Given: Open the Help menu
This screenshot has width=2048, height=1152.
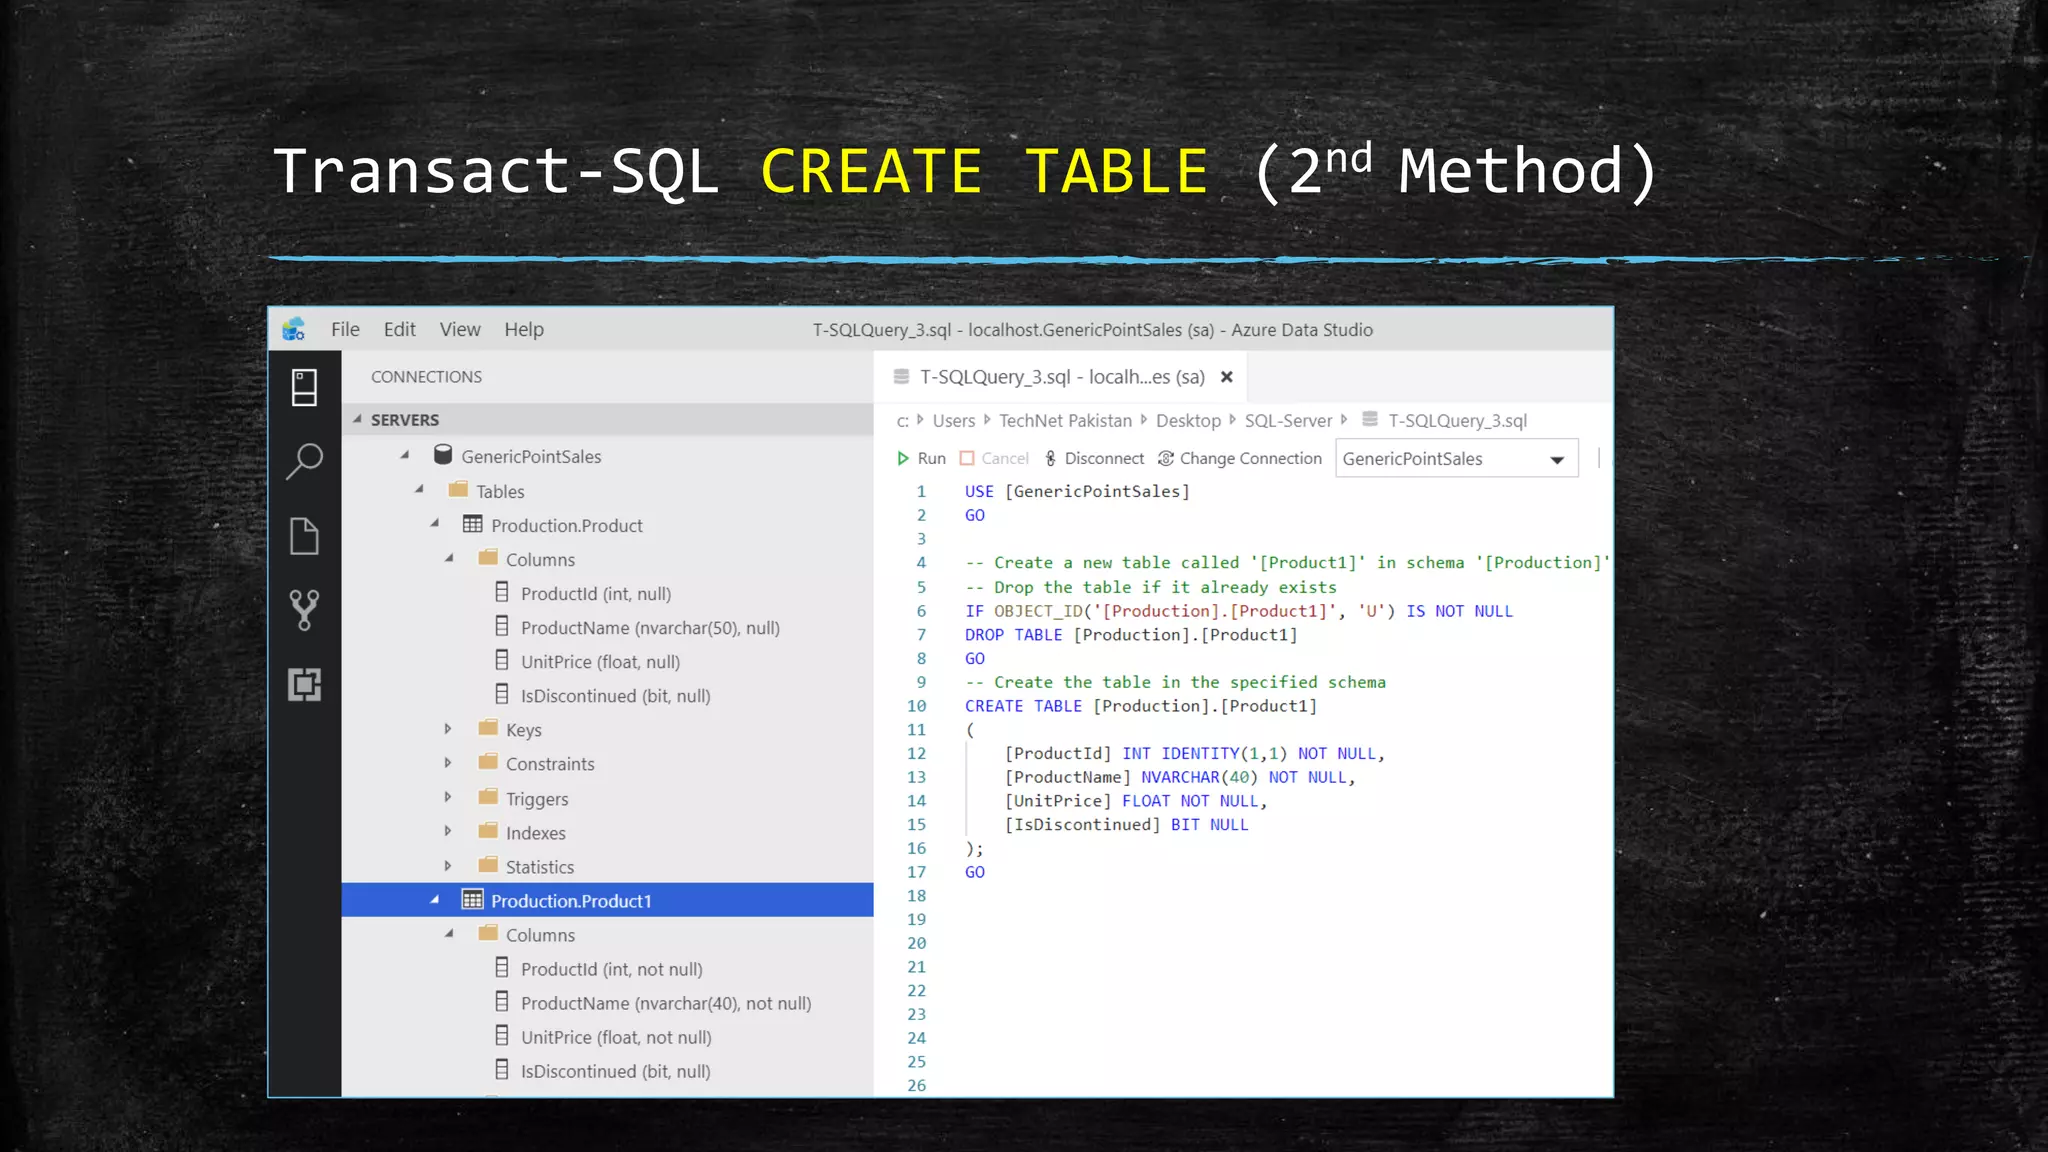Looking at the screenshot, I should tap(524, 329).
